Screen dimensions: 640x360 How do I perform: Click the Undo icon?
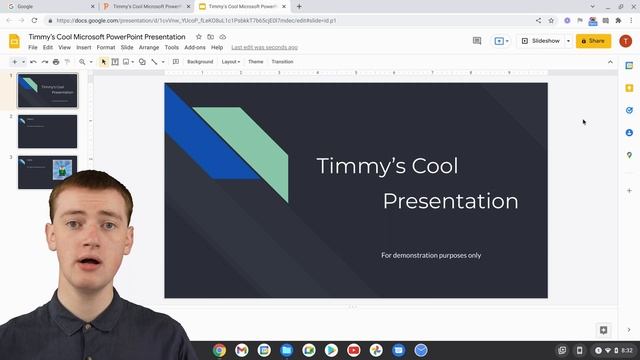coord(33,62)
